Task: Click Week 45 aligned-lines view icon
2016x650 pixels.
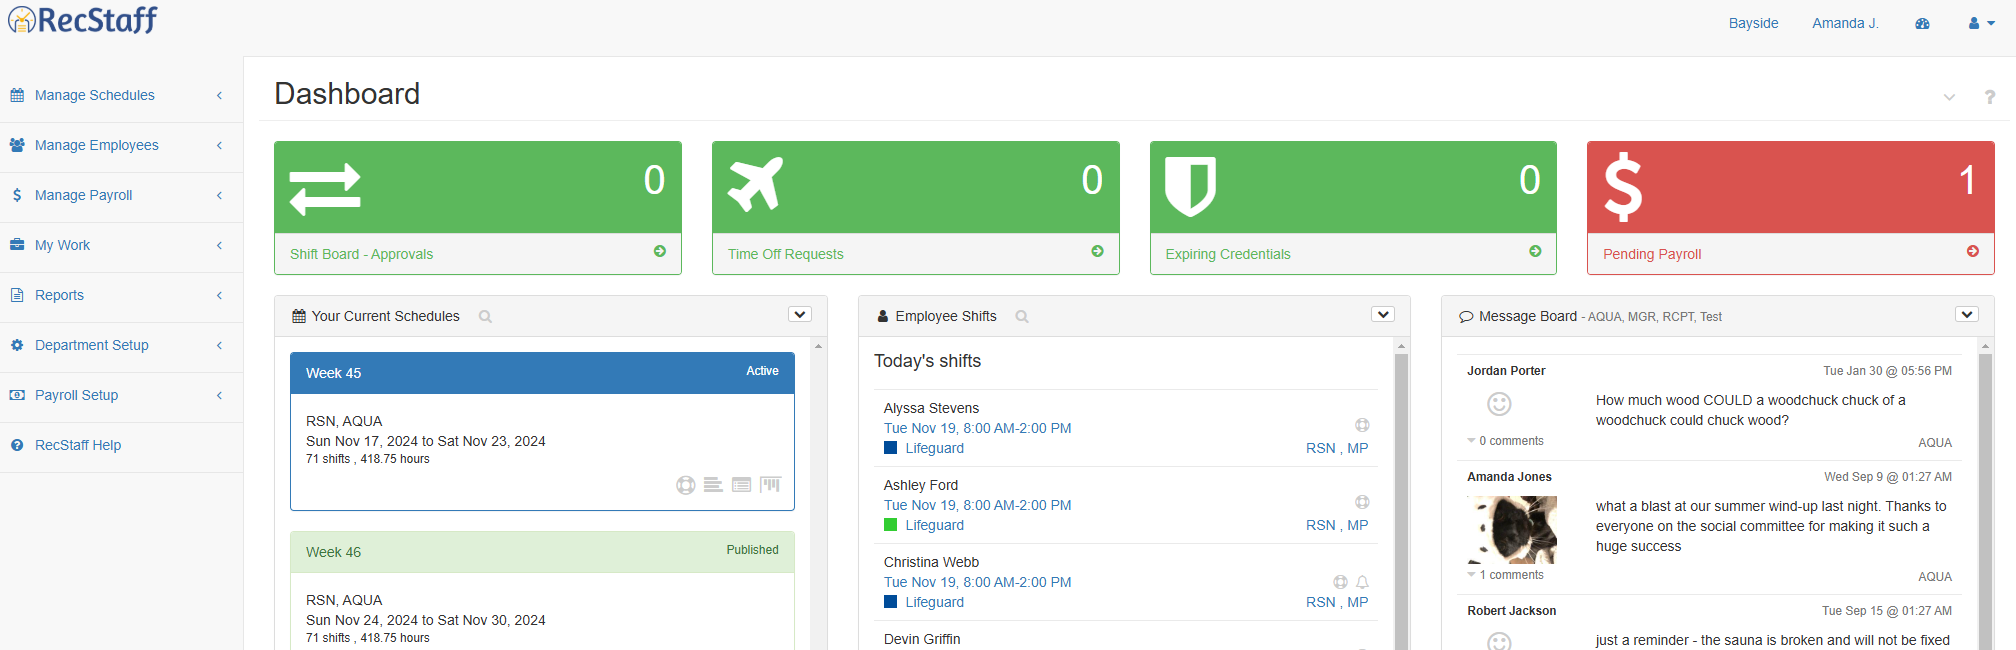Action: 713,485
